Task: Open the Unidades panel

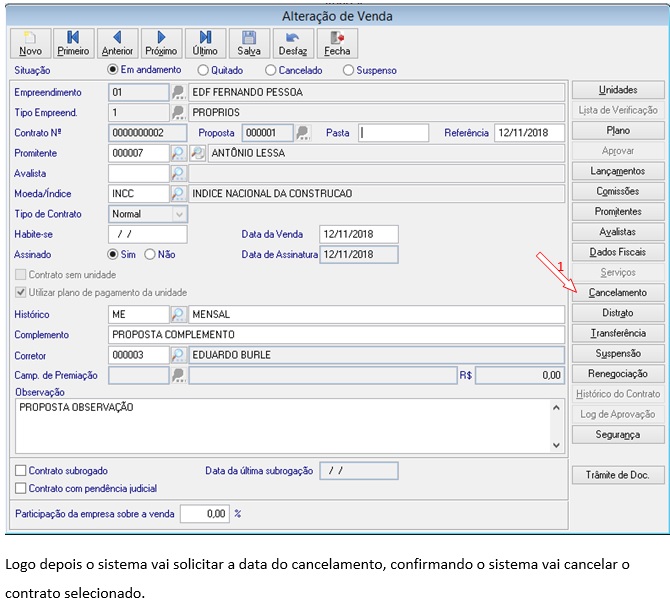Action: pos(618,90)
